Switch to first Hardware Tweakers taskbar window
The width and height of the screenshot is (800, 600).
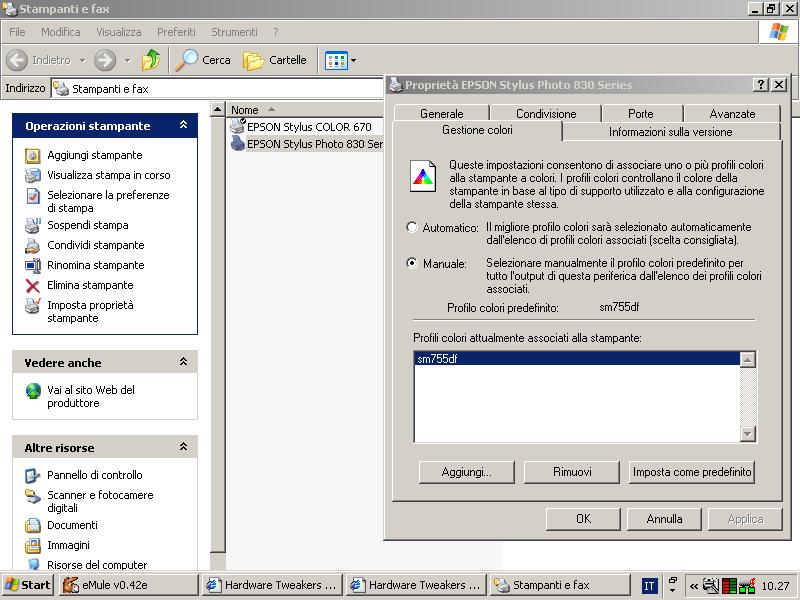pos(272,585)
